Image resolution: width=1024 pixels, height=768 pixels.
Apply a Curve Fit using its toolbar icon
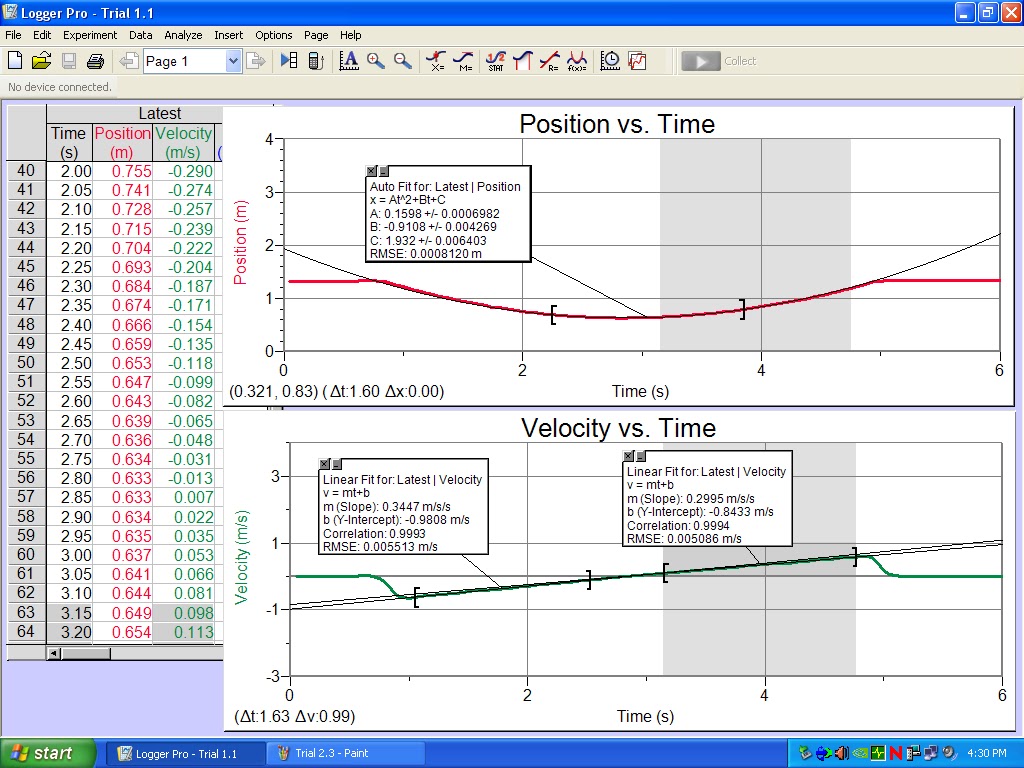click(578, 58)
